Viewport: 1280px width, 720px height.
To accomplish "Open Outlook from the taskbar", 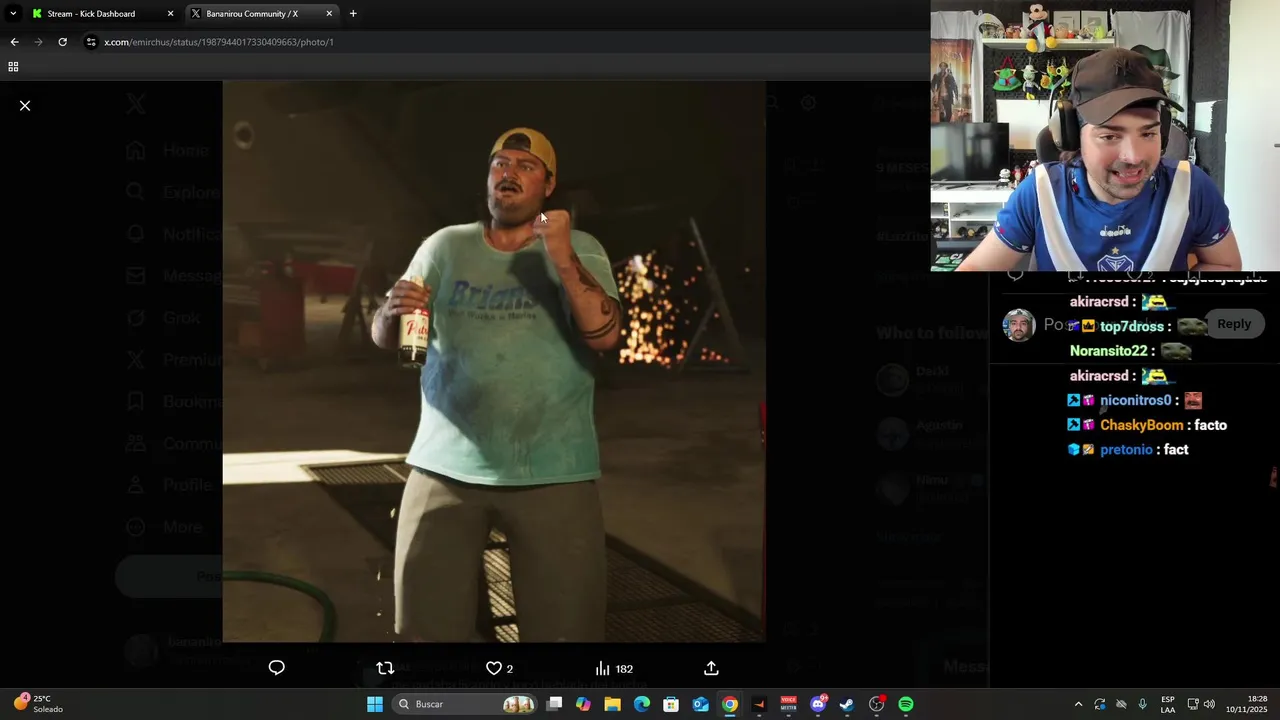I will 700,704.
